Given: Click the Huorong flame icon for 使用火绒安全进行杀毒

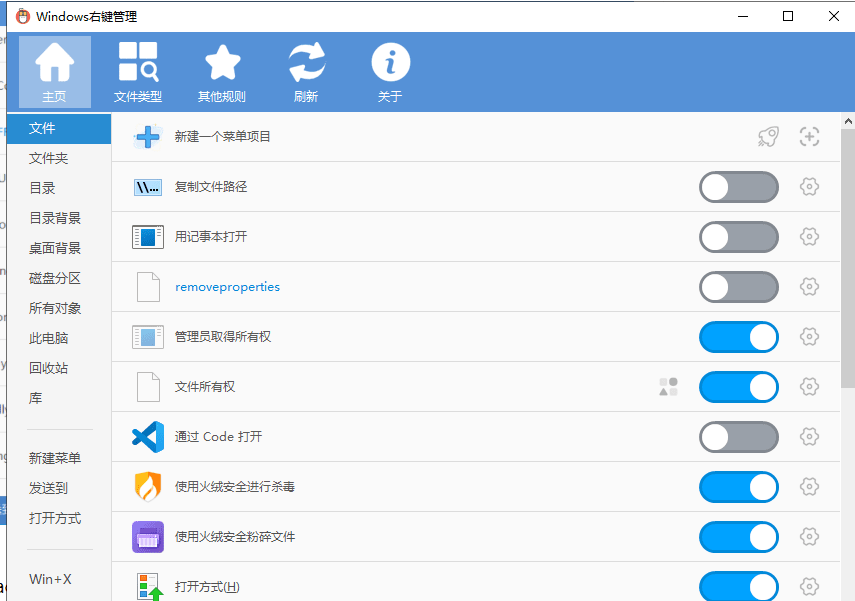Looking at the screenshot, I should [147, 487].
